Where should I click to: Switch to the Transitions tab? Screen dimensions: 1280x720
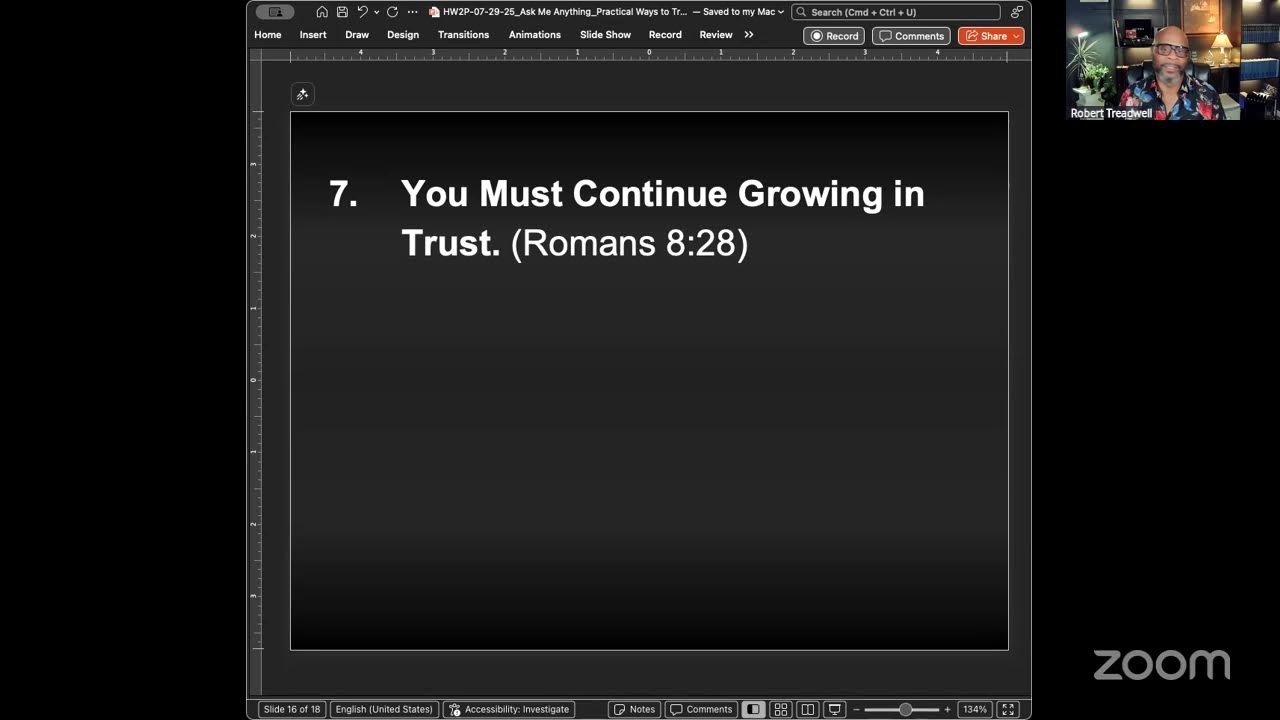[463, 35]
